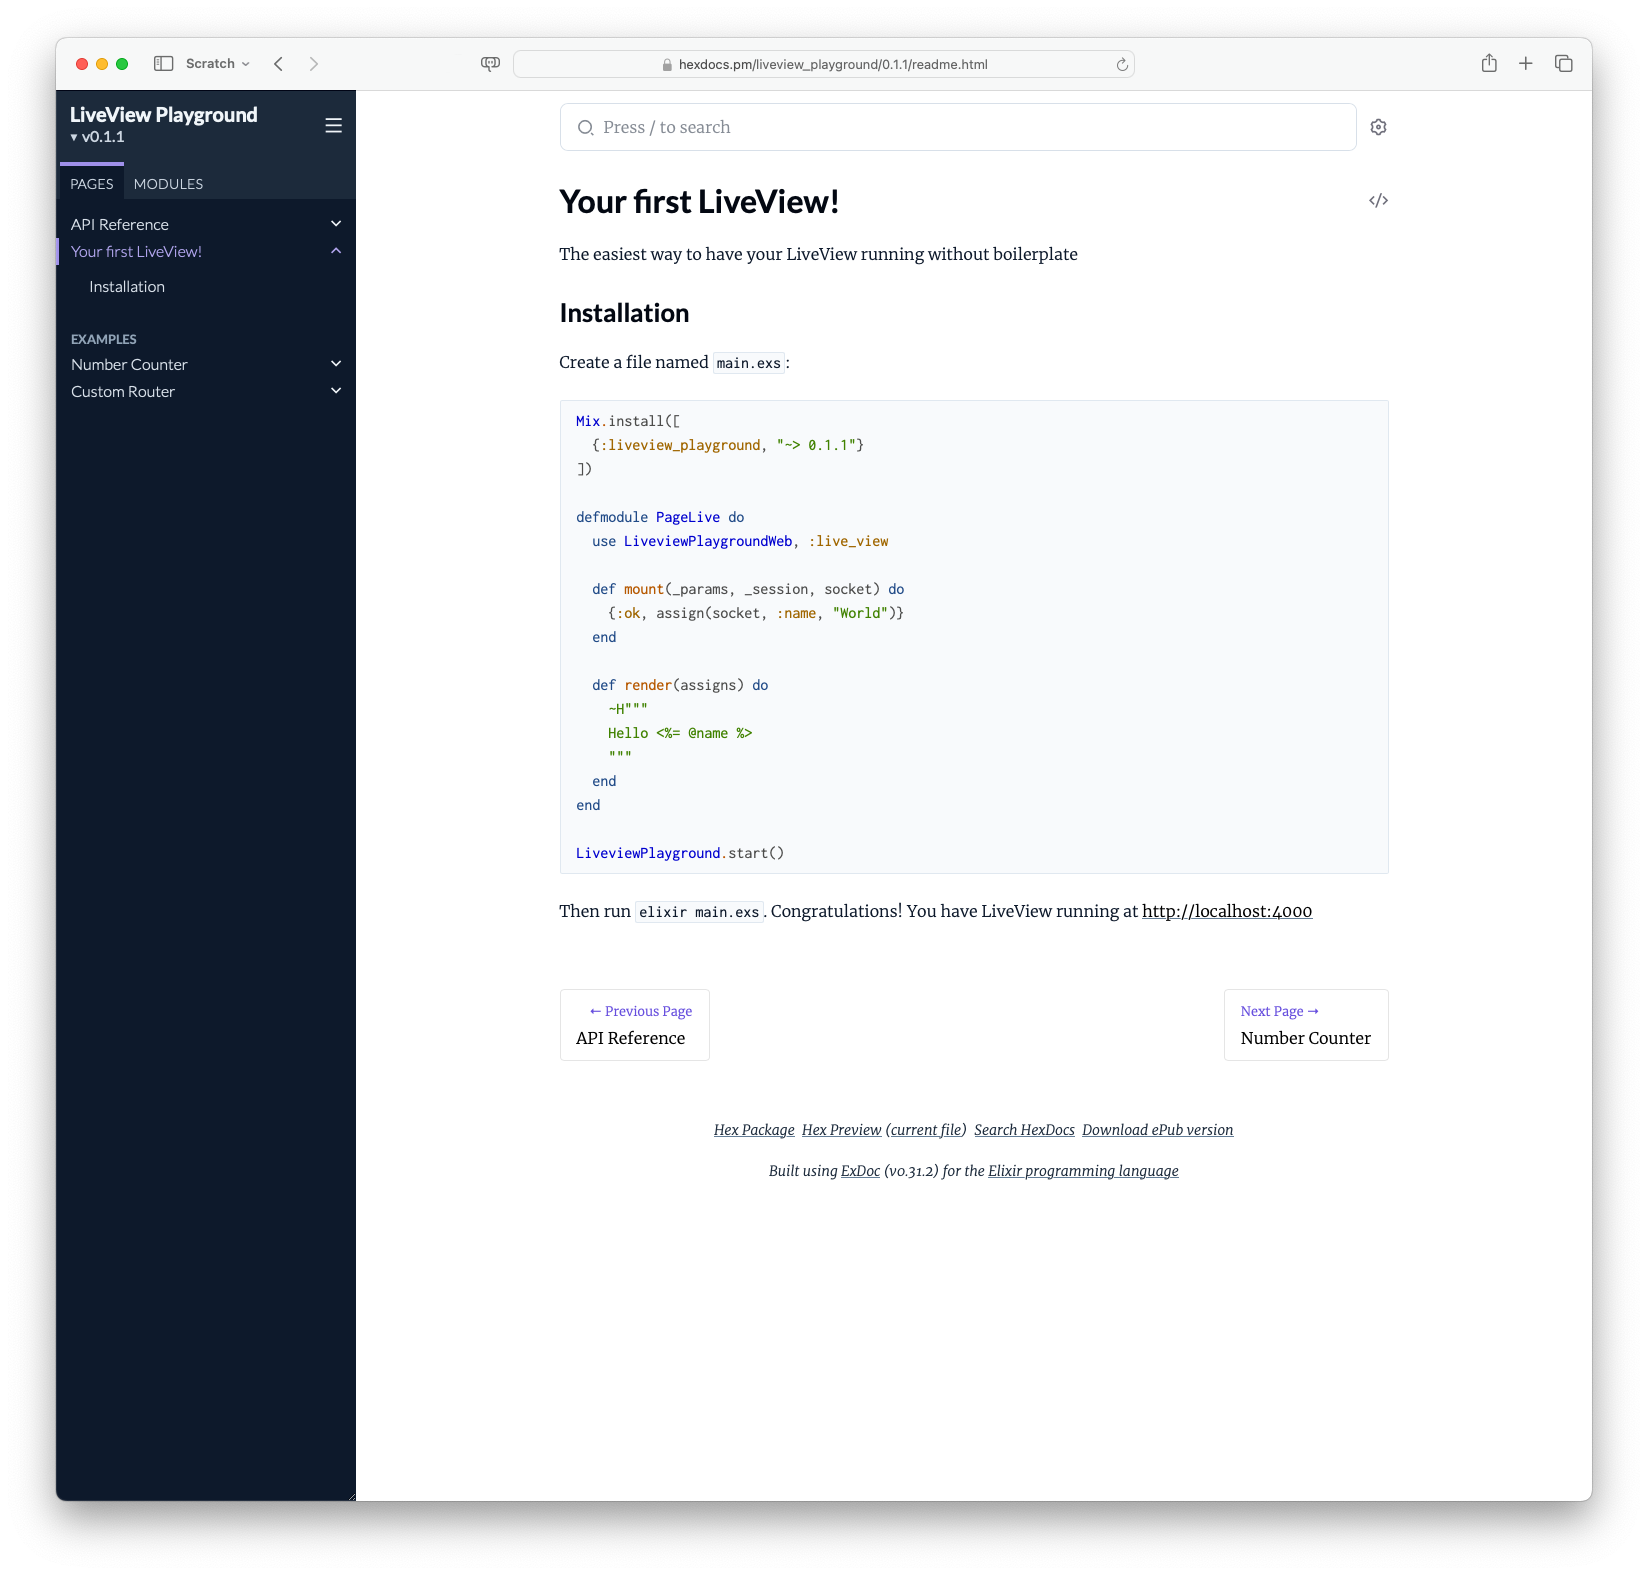Screen dimensions: 1648x1575
Task: Open API Reference in the sidebar
Action: point(120,224)
